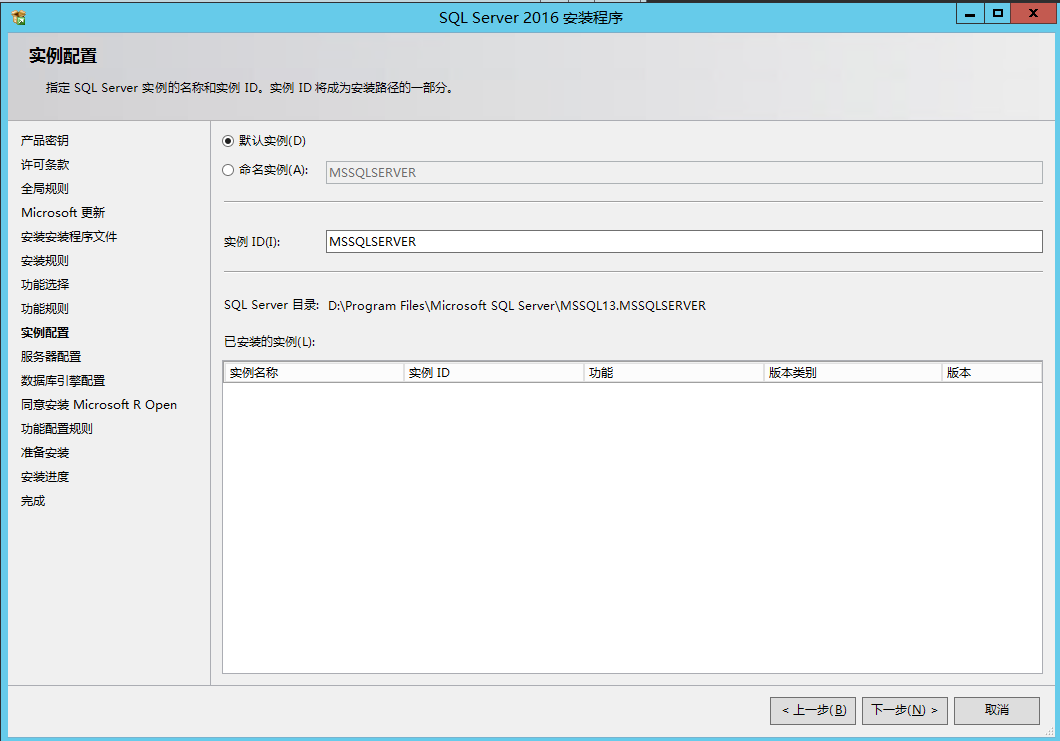Select 许可条款 step in sidebar
Screen dimensions: 1060x741
coord(45,164)
